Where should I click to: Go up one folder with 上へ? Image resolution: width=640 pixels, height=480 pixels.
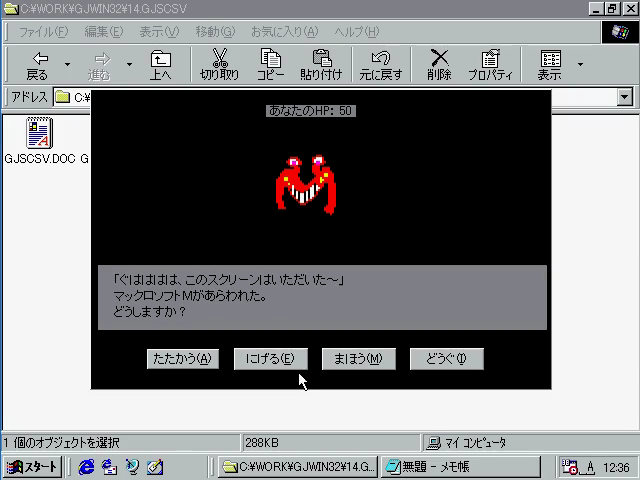tap(160, 64)
